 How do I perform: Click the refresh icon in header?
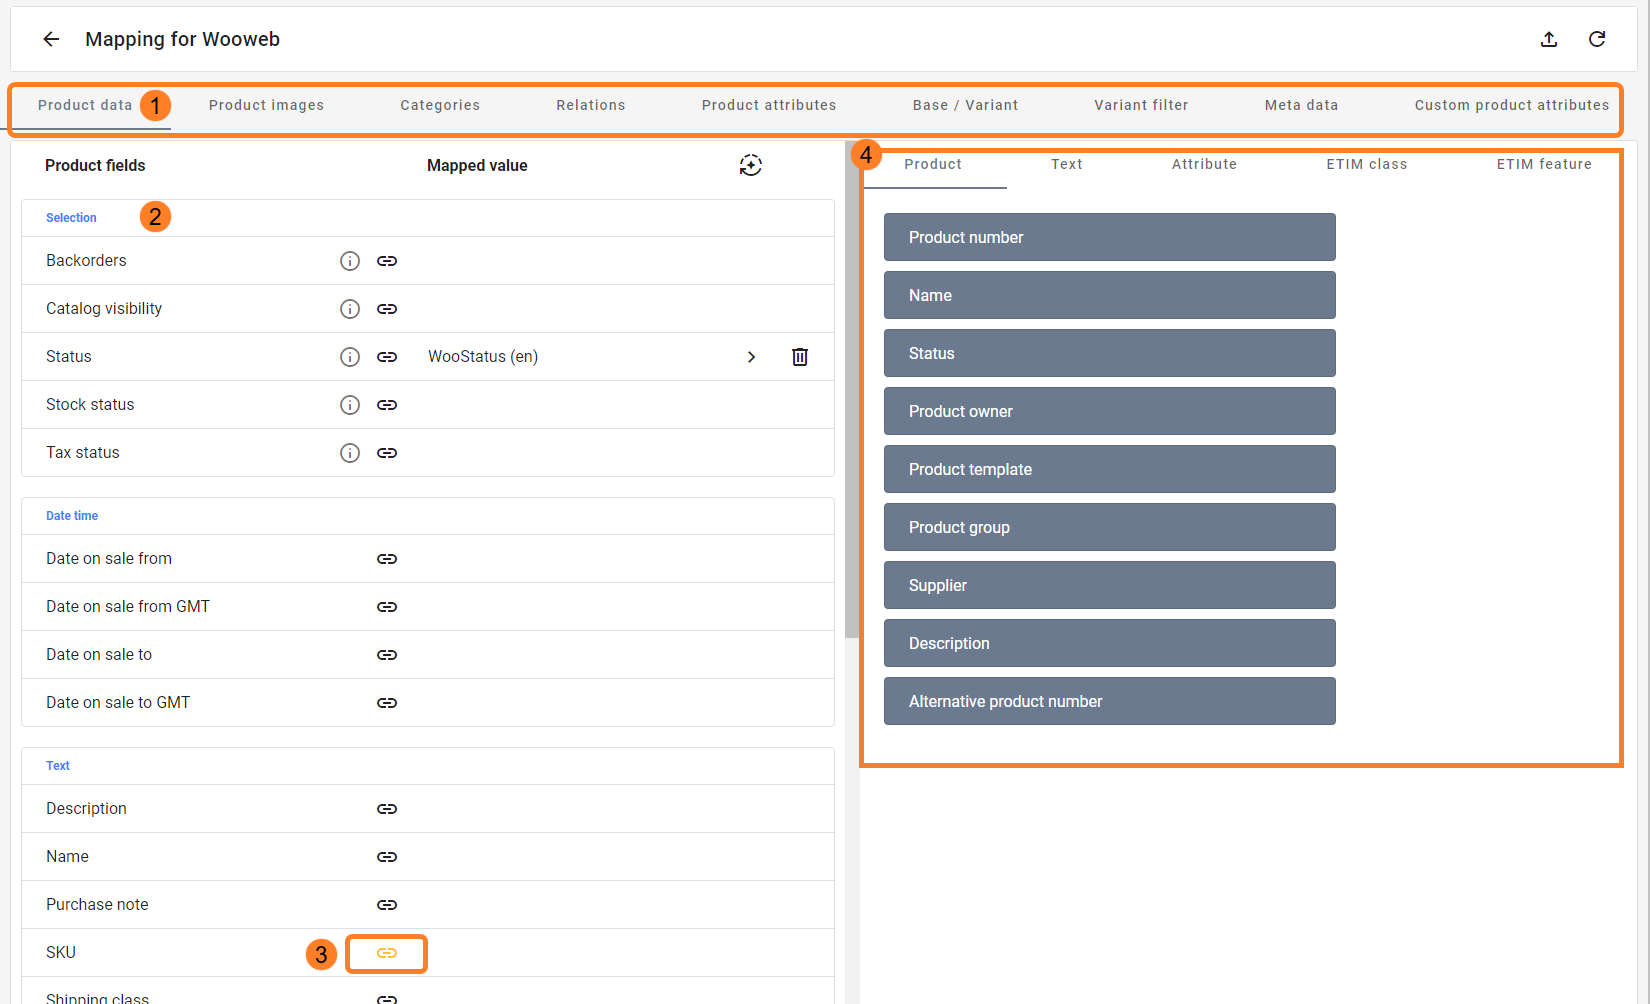click(x=1597, y=39)
